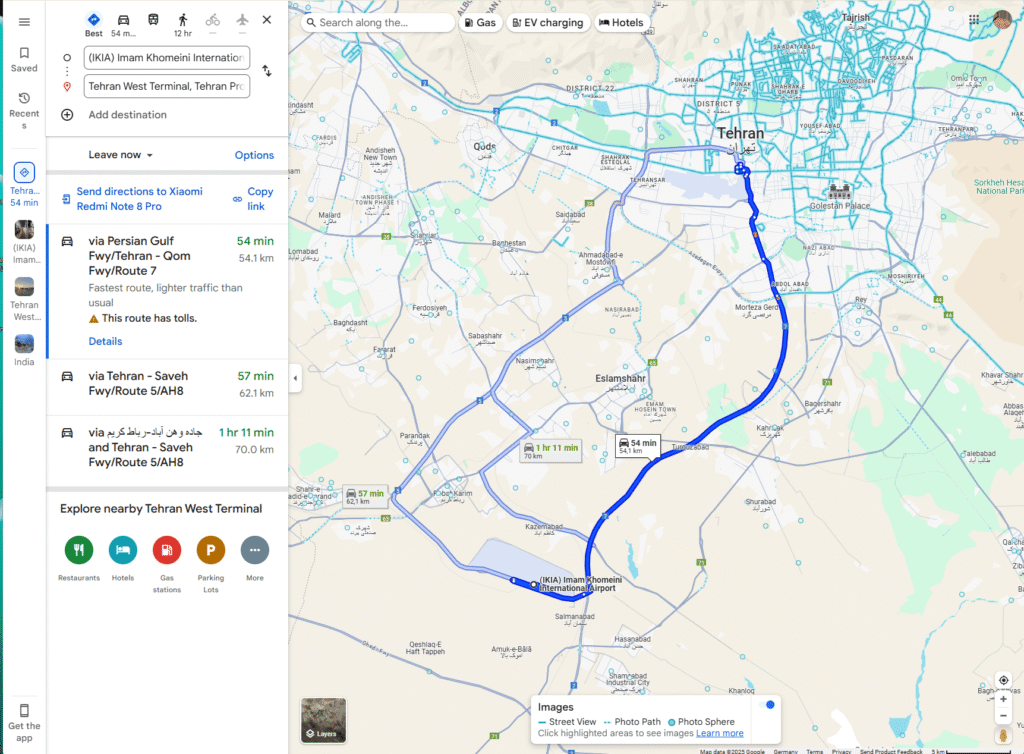This screenshot has height=754, width=1024.
Task: Click IKIA Imam Khomeini Airport map label
Action: [581, 584]
